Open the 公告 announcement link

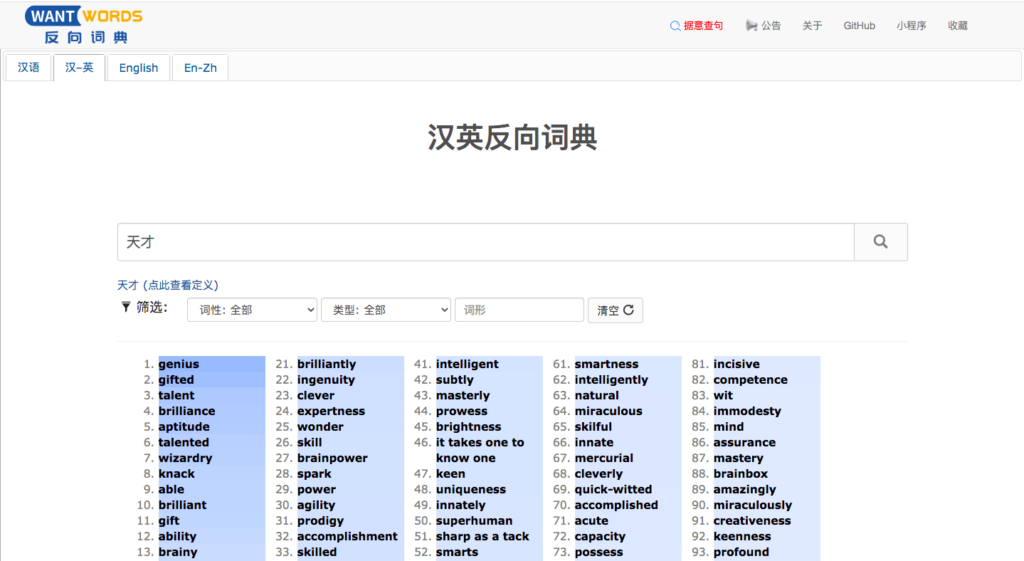point(763,26)
